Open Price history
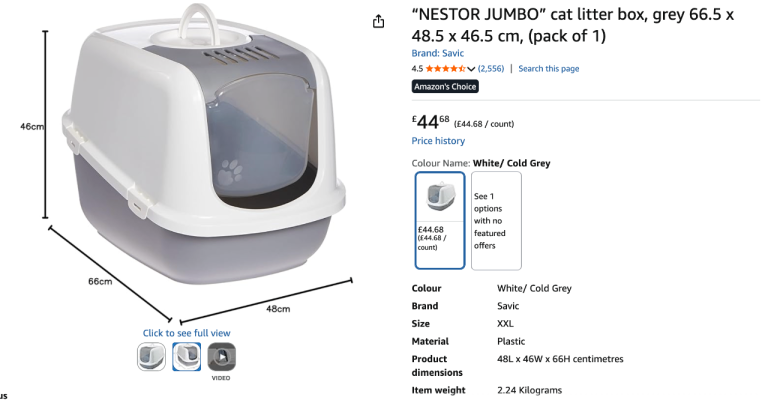Screen dimensions: 768x403 tap(438, 141)
